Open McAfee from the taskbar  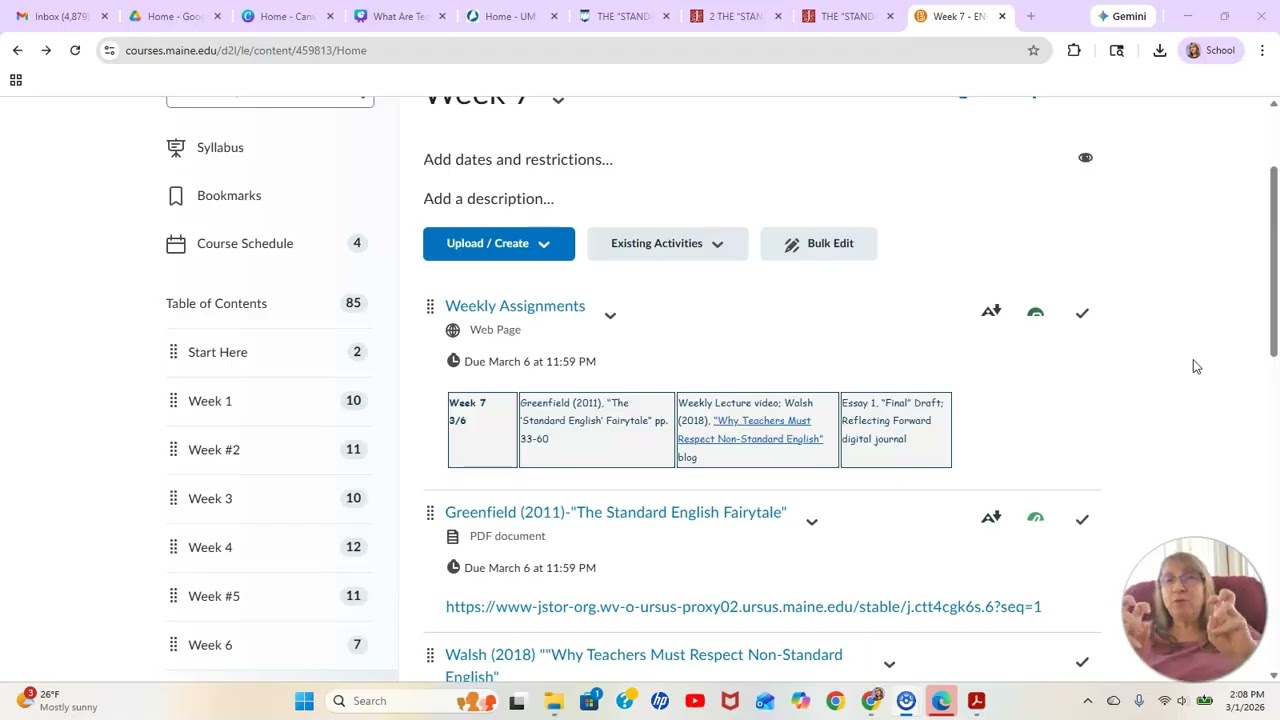click(730, 701)
